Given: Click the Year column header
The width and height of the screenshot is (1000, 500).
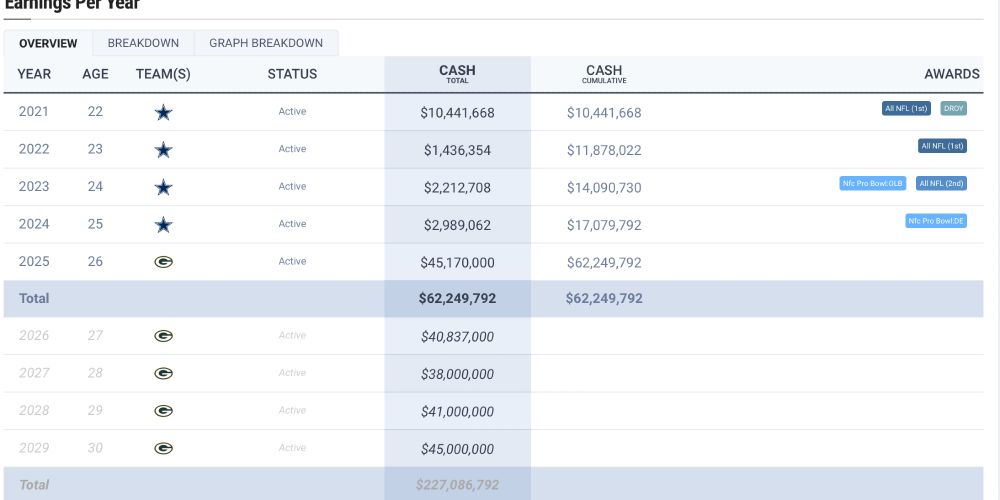Looking at the screenshot, I should click(34, 74).
